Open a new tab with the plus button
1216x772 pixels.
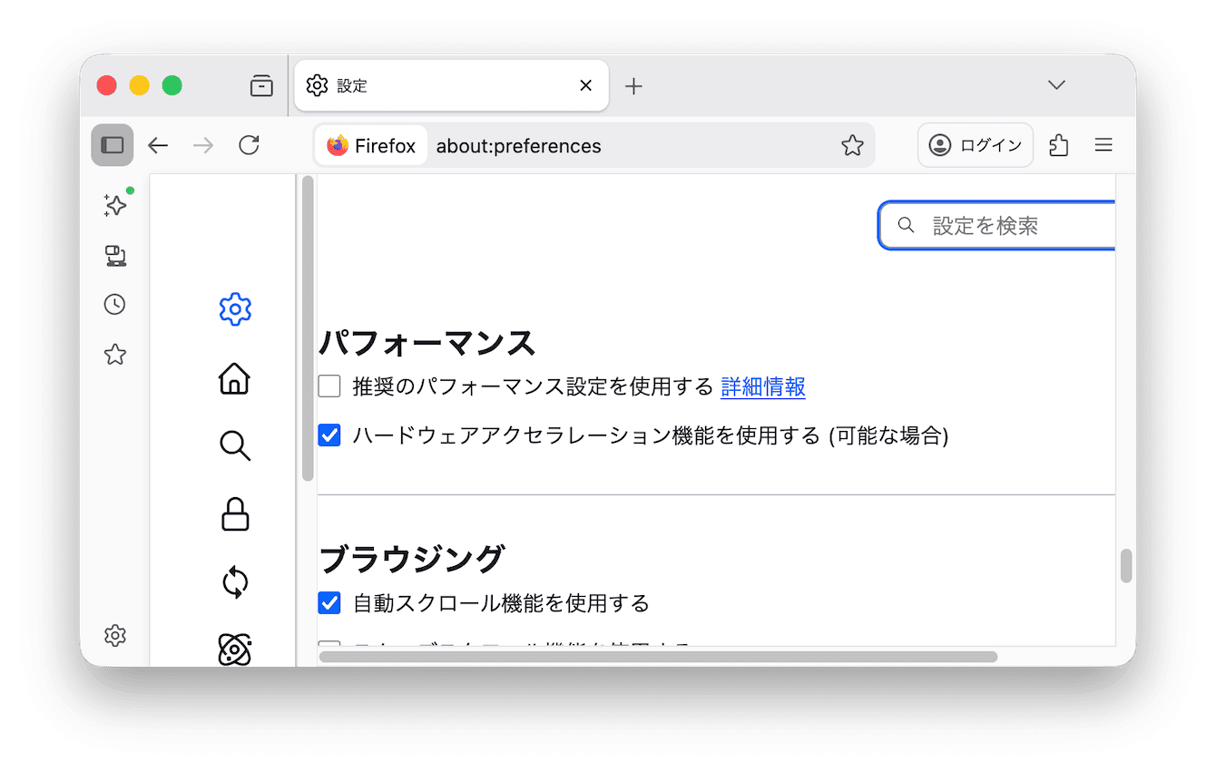point(633,85)
